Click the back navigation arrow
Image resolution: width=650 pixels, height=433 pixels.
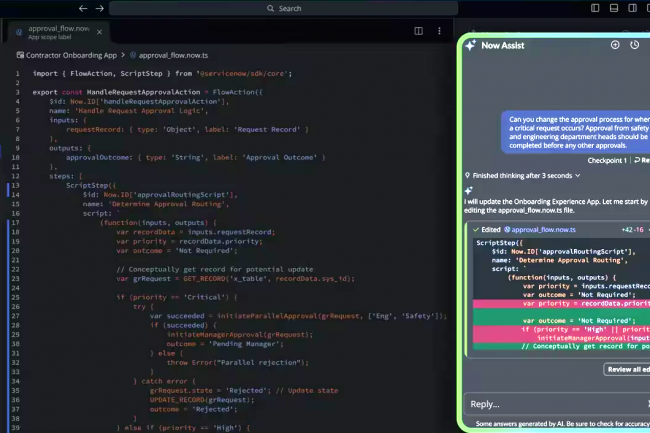pos(83,8)
